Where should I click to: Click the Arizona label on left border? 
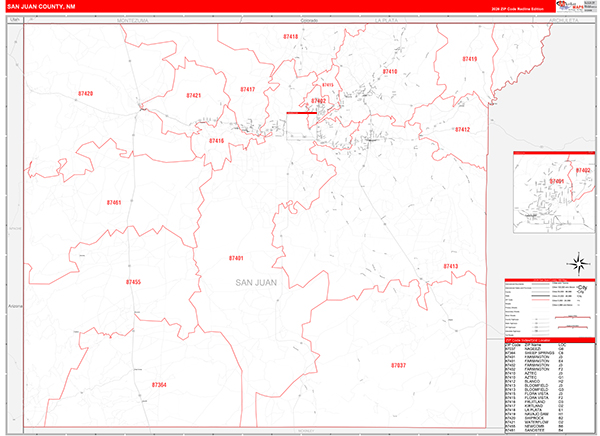15,307
